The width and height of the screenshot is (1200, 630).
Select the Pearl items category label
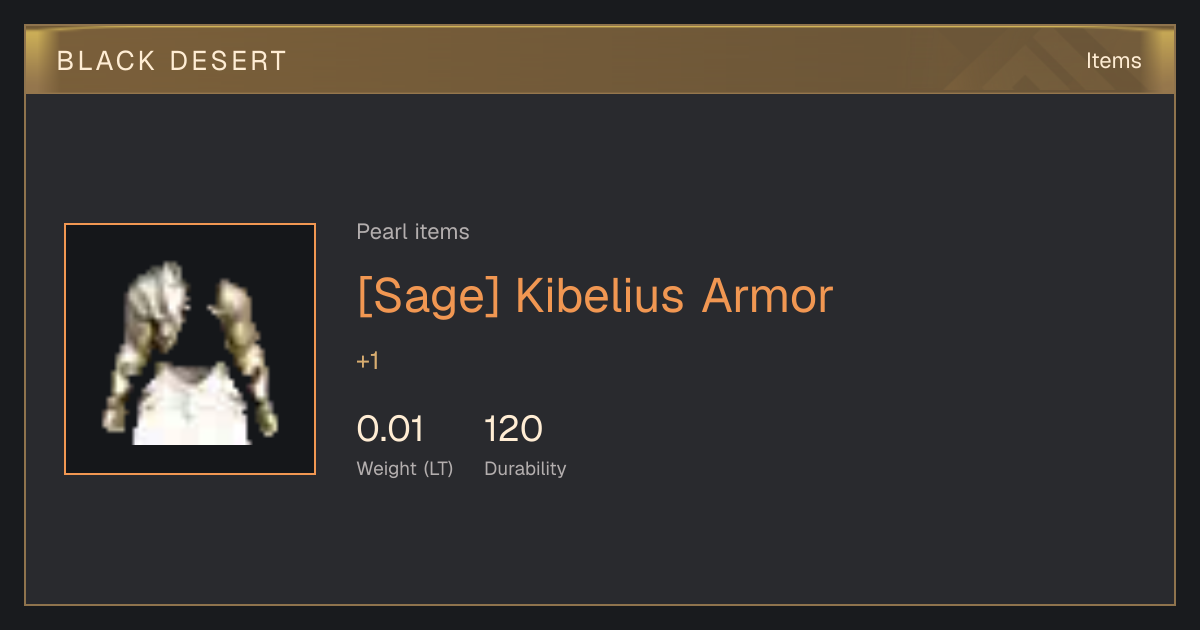413,232
